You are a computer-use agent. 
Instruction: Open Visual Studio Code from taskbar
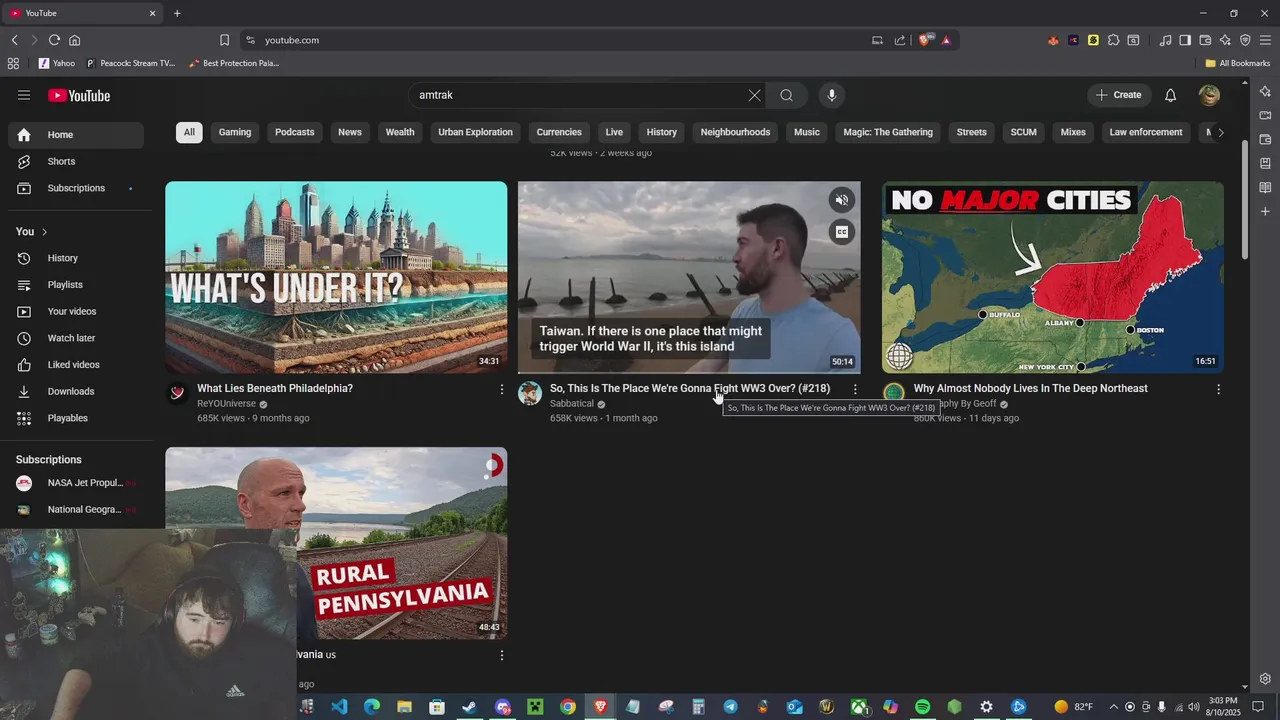[339, 707]
